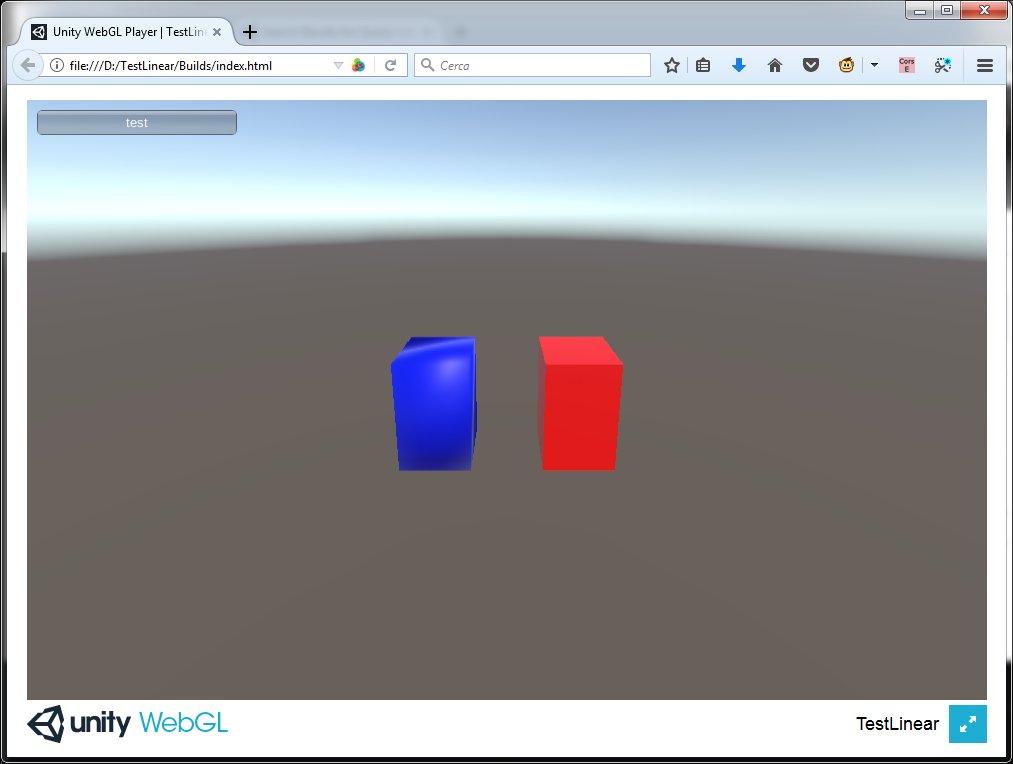Open the overflow dropdown beside the monkey icon

[x=872, y=64]
